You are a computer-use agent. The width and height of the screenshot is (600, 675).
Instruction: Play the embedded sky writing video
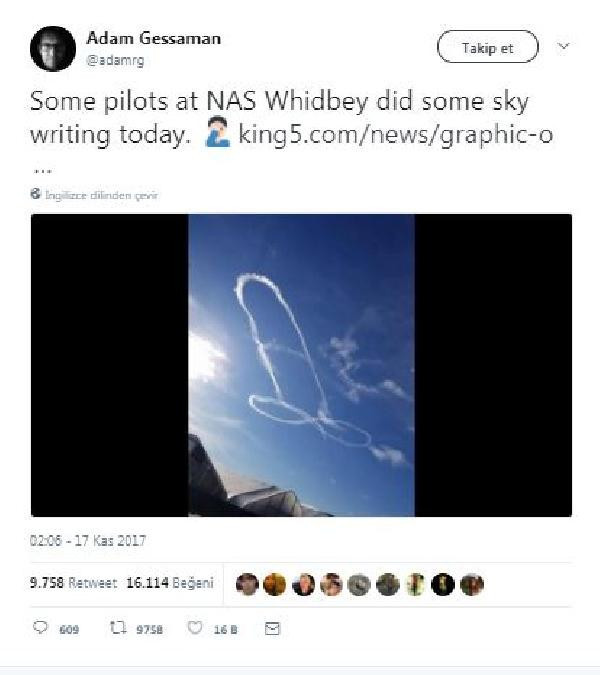click(301, 365)
